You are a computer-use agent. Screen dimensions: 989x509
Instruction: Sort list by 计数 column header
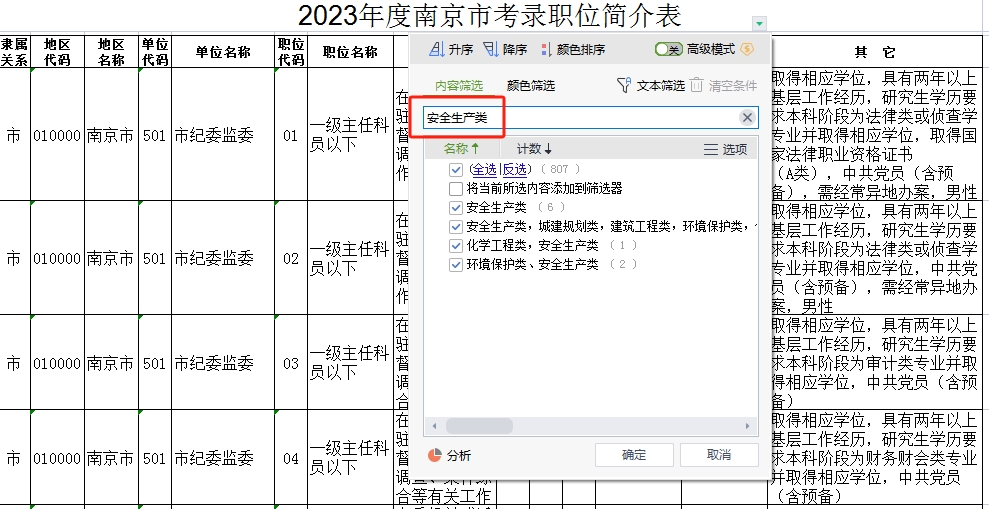(x=534, y=149)
